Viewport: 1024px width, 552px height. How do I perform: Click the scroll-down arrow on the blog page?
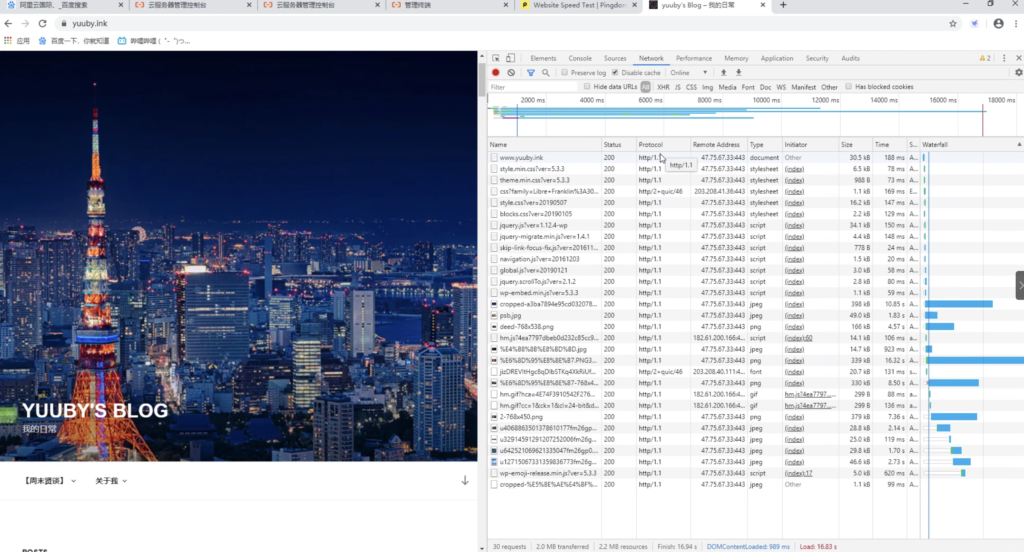tap(465, 480)
